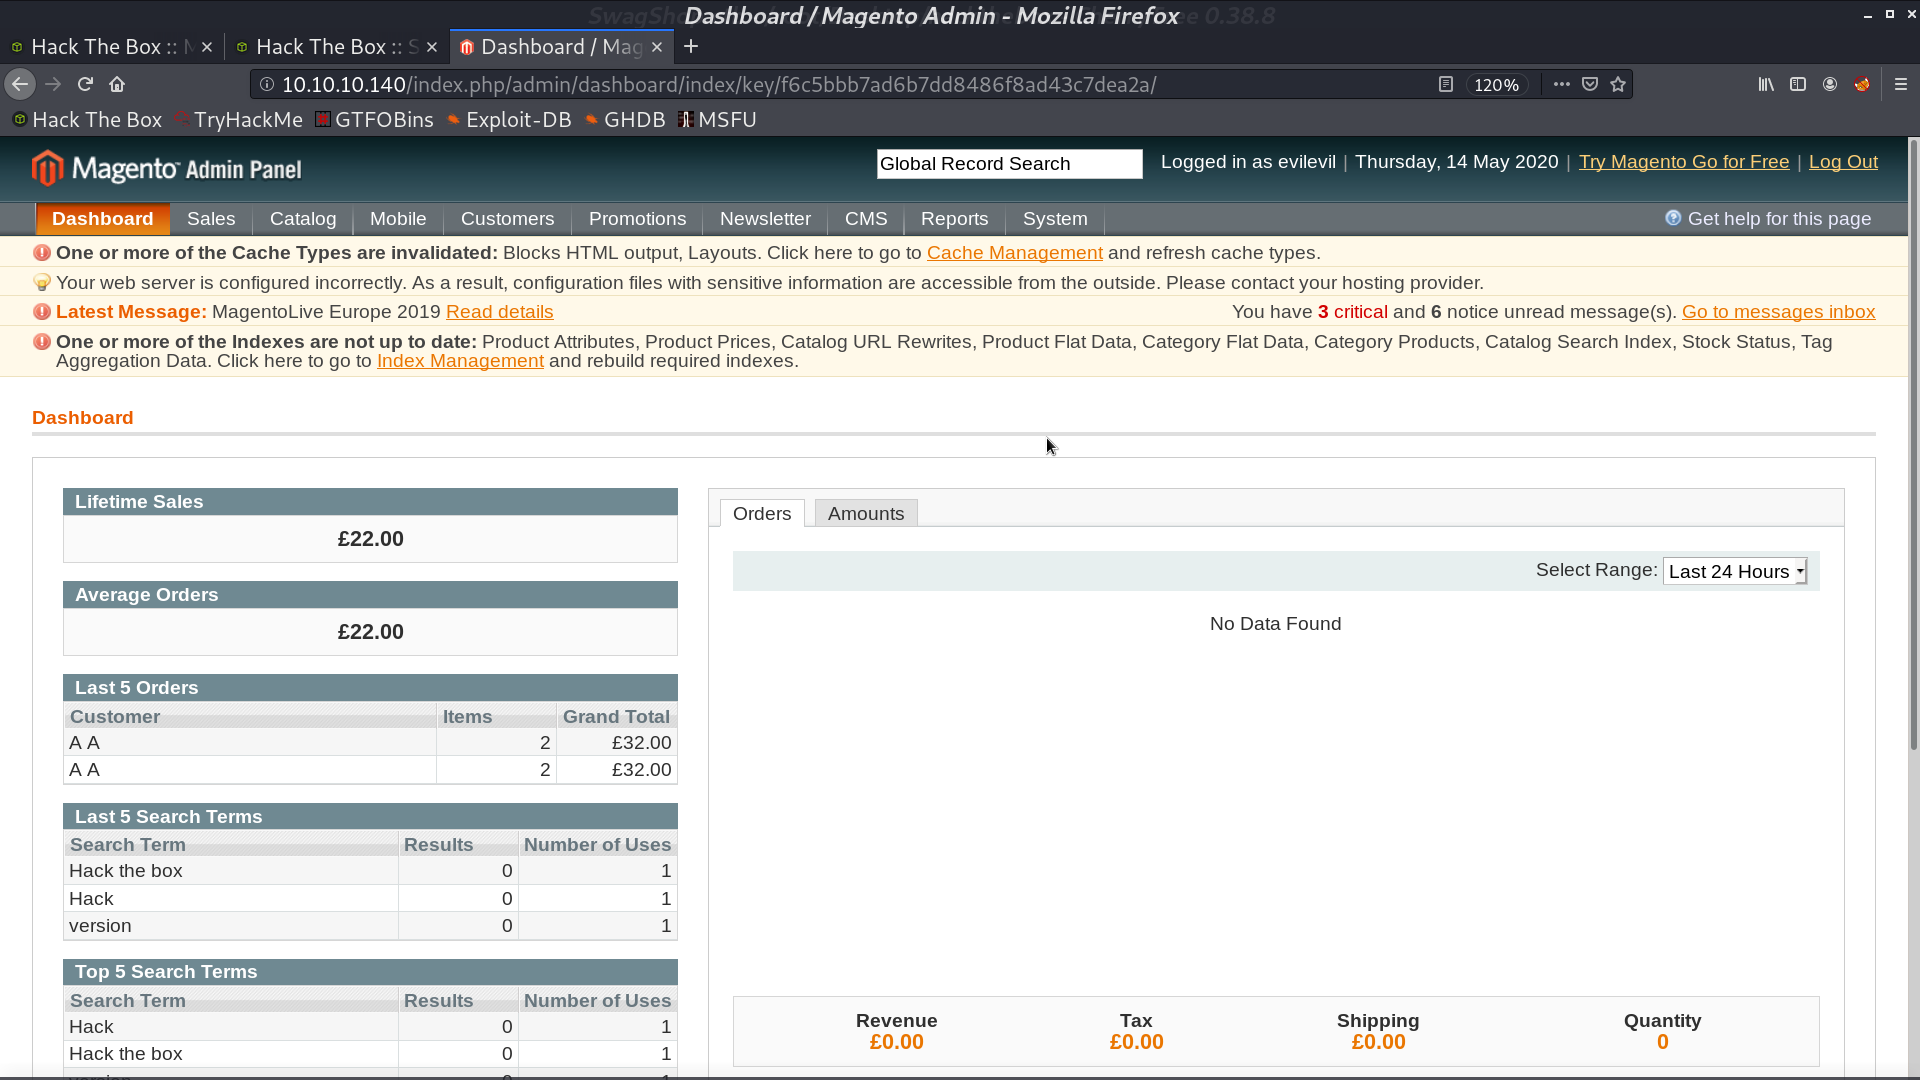
Task: Open the Customers menu
Action: coord(507,219)
